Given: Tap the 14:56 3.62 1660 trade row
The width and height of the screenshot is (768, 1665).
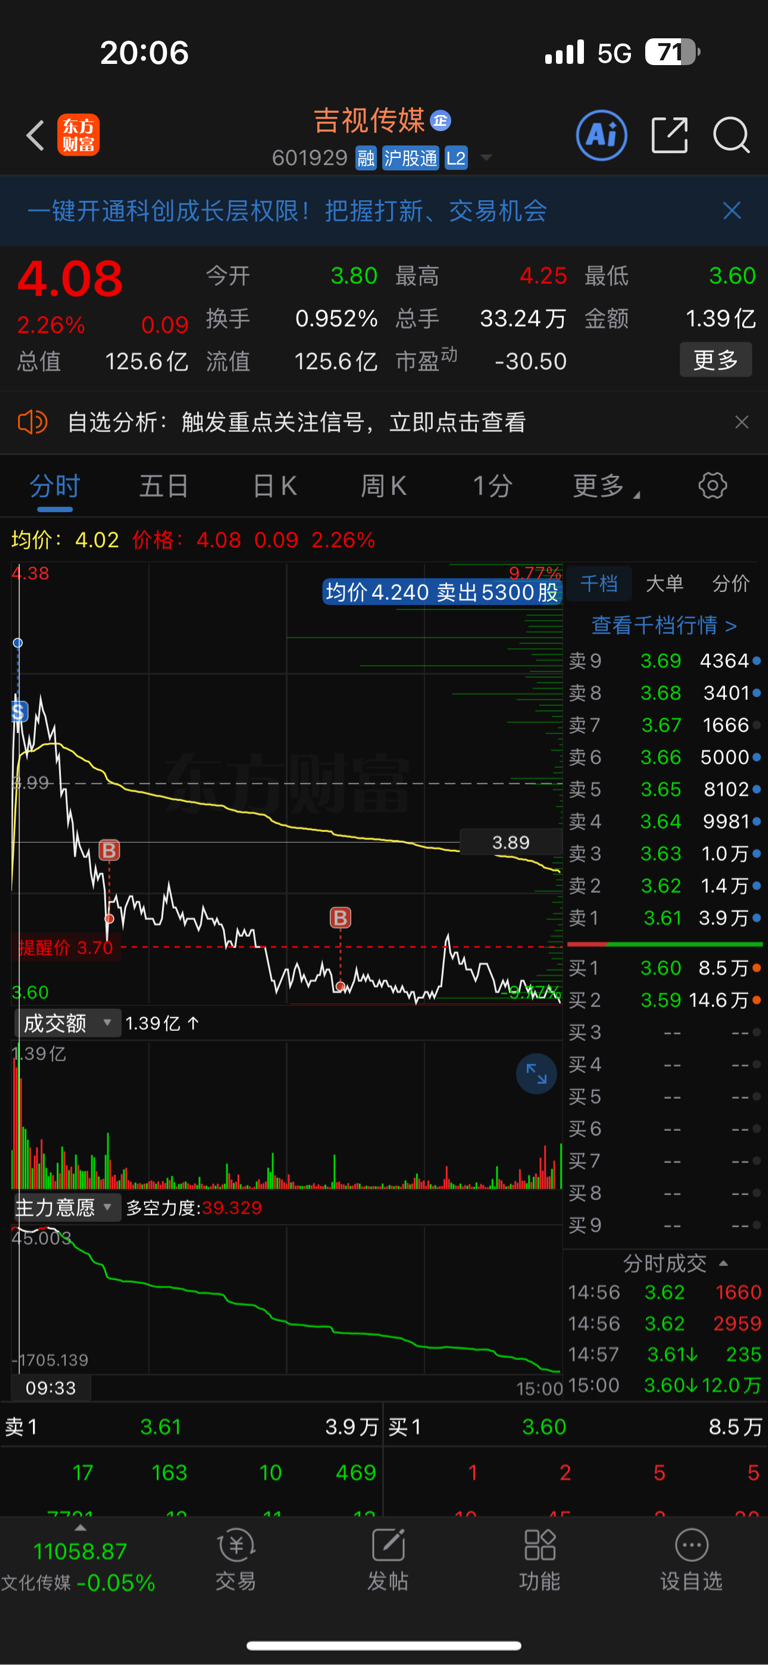Looking at the screenshot, I should 665,1292.
